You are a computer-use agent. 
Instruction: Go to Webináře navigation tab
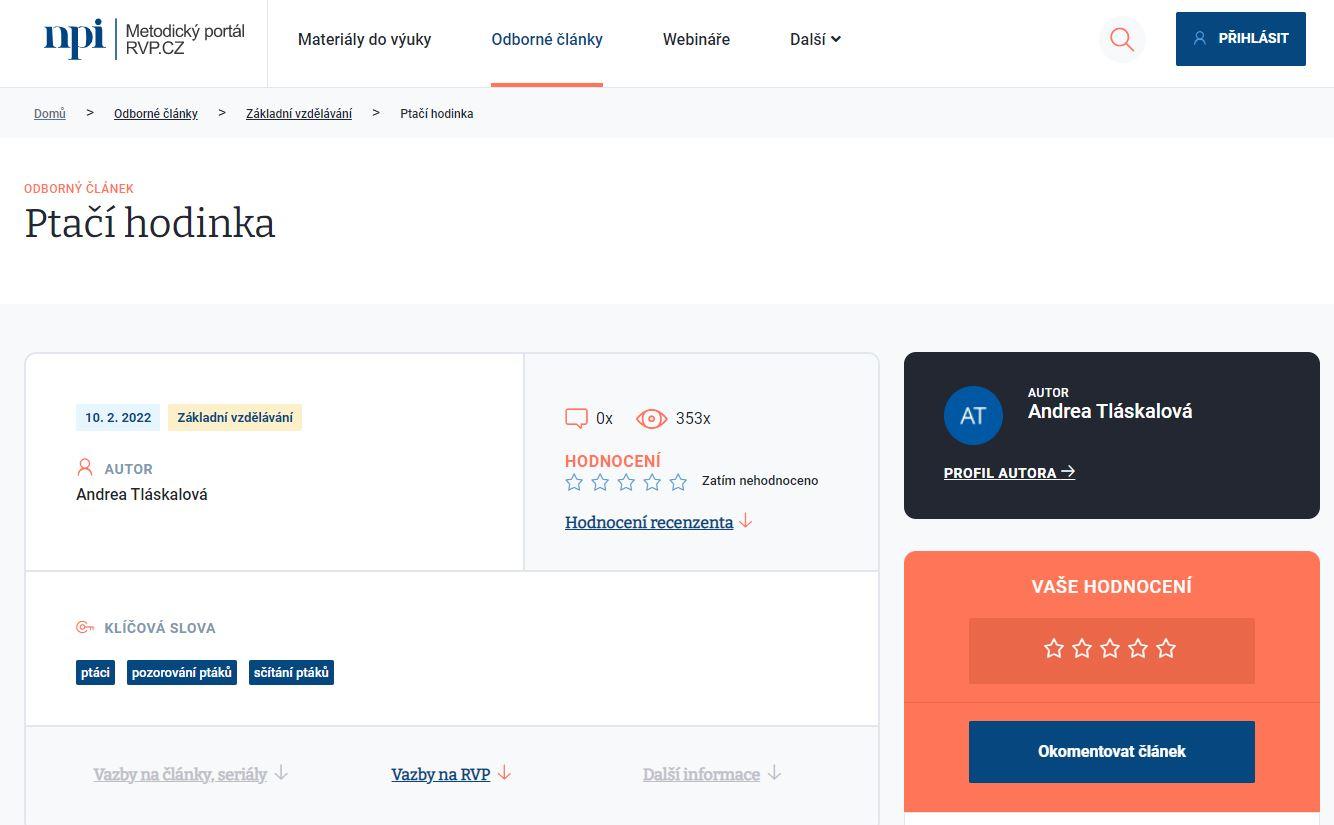[x=696, y=40]
